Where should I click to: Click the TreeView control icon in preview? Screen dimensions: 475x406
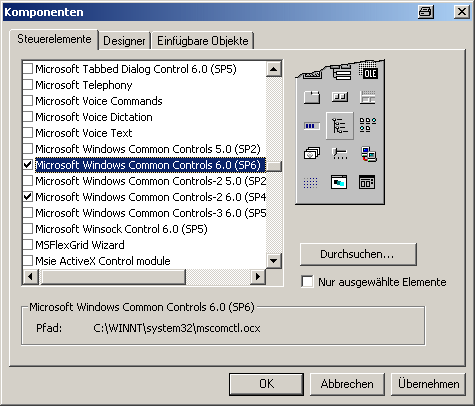pyautogui.click(x=340, y=126)
